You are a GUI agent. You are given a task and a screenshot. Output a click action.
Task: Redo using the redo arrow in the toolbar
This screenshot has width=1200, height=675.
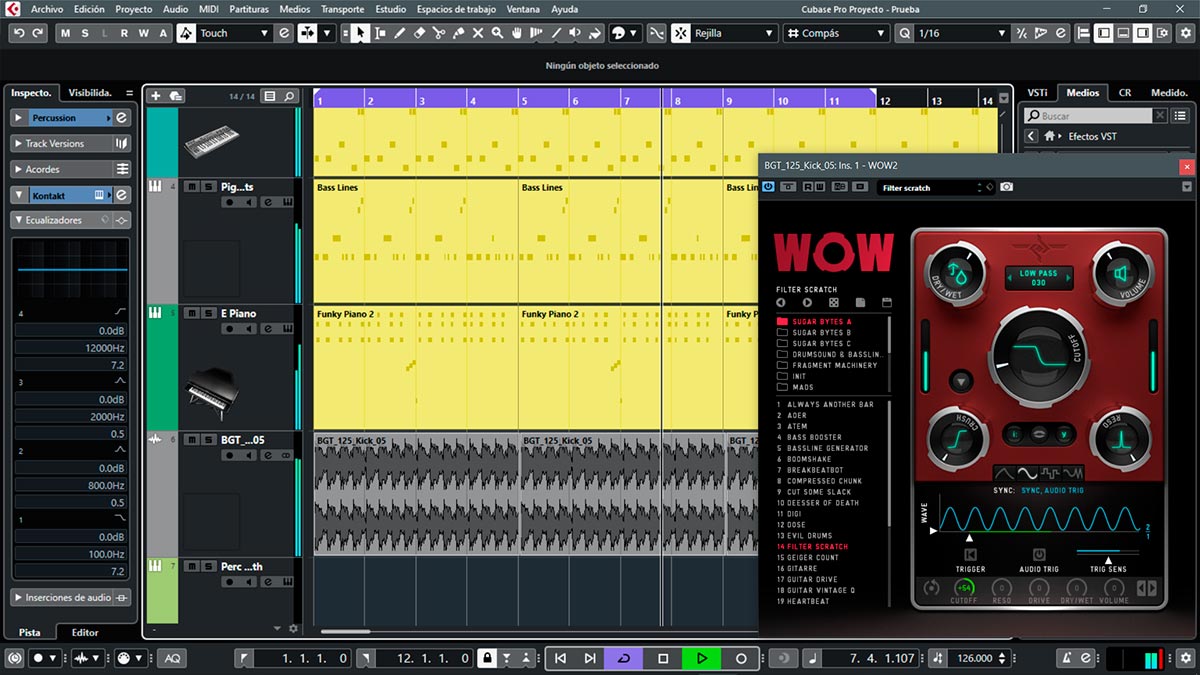tap(38, 33)
